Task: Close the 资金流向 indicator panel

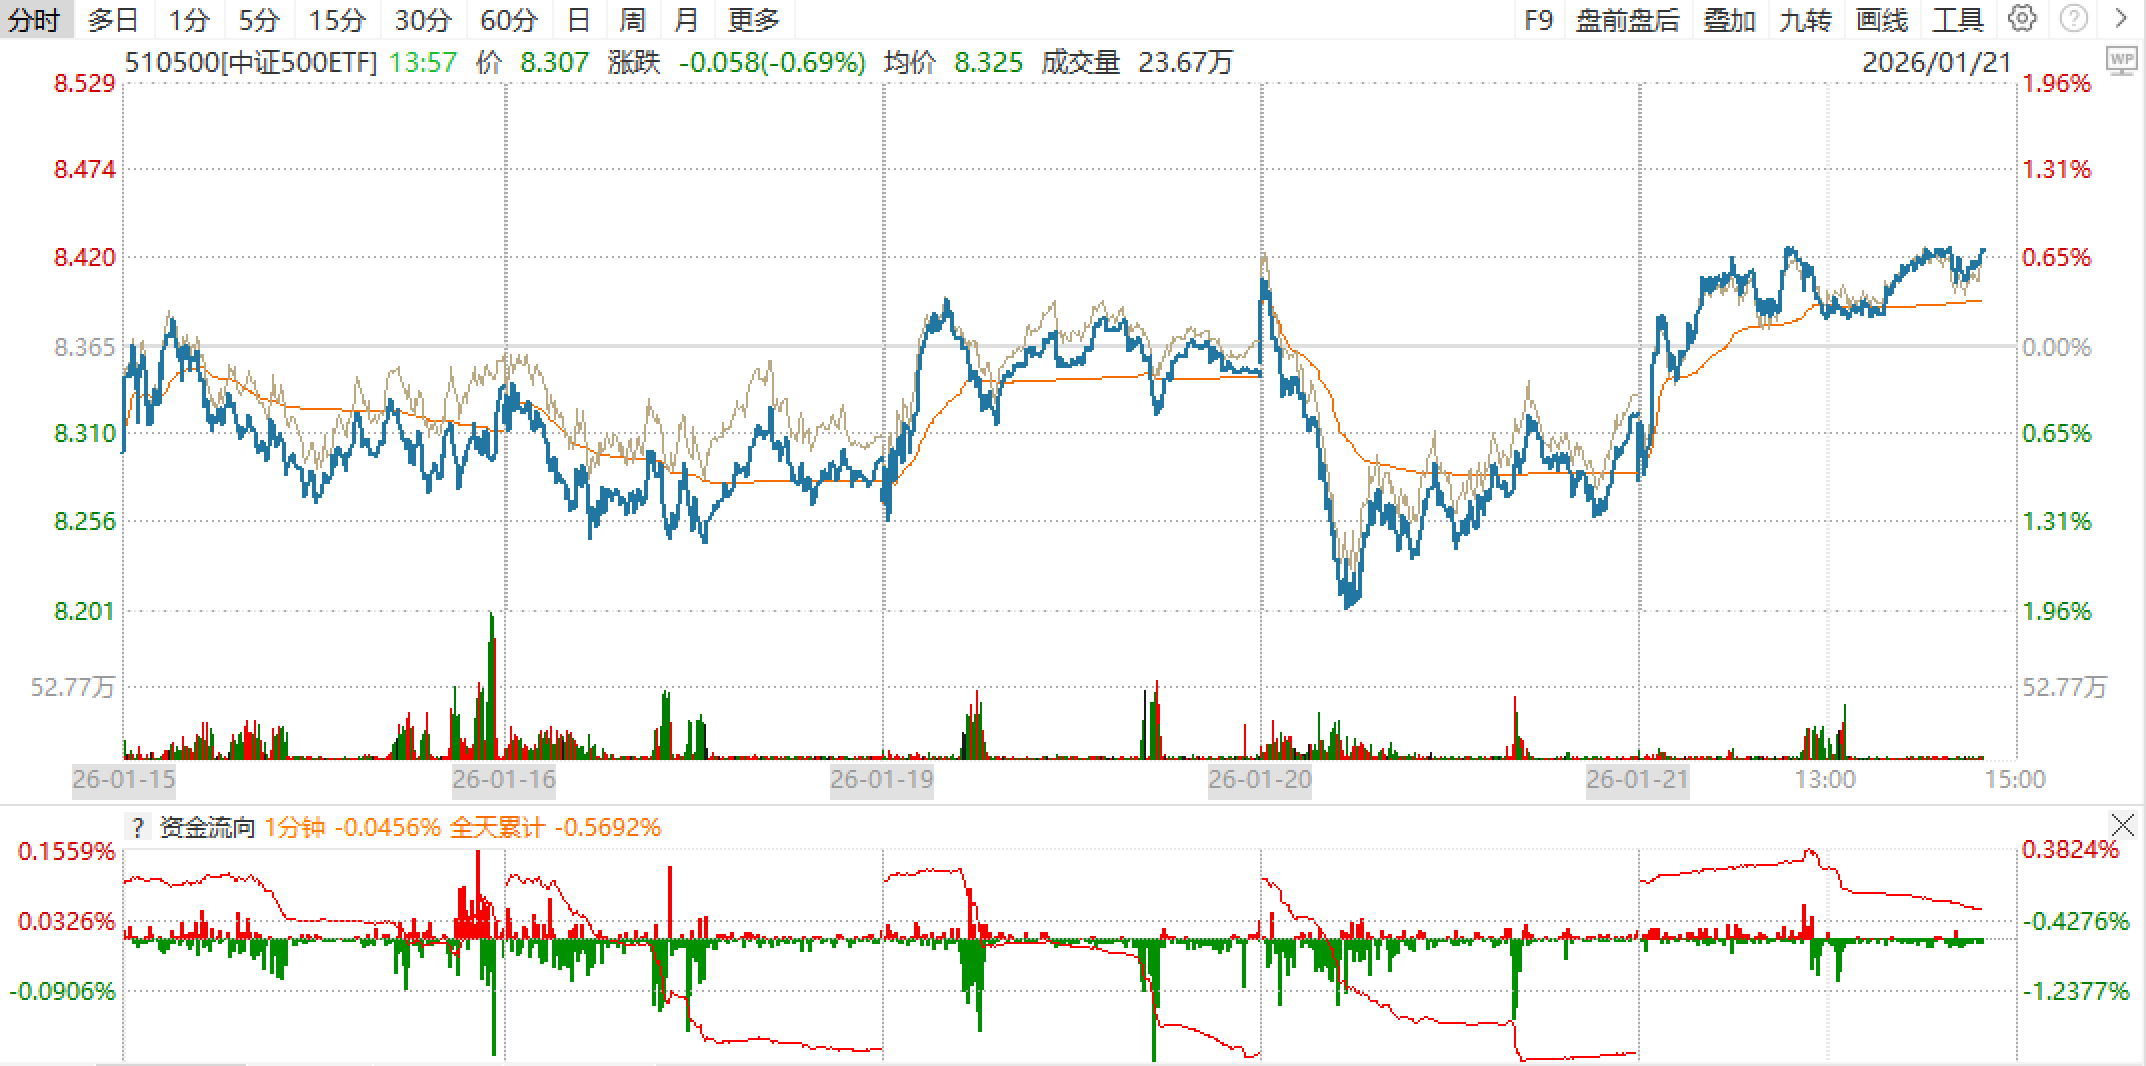Action: pos(2122,825)
